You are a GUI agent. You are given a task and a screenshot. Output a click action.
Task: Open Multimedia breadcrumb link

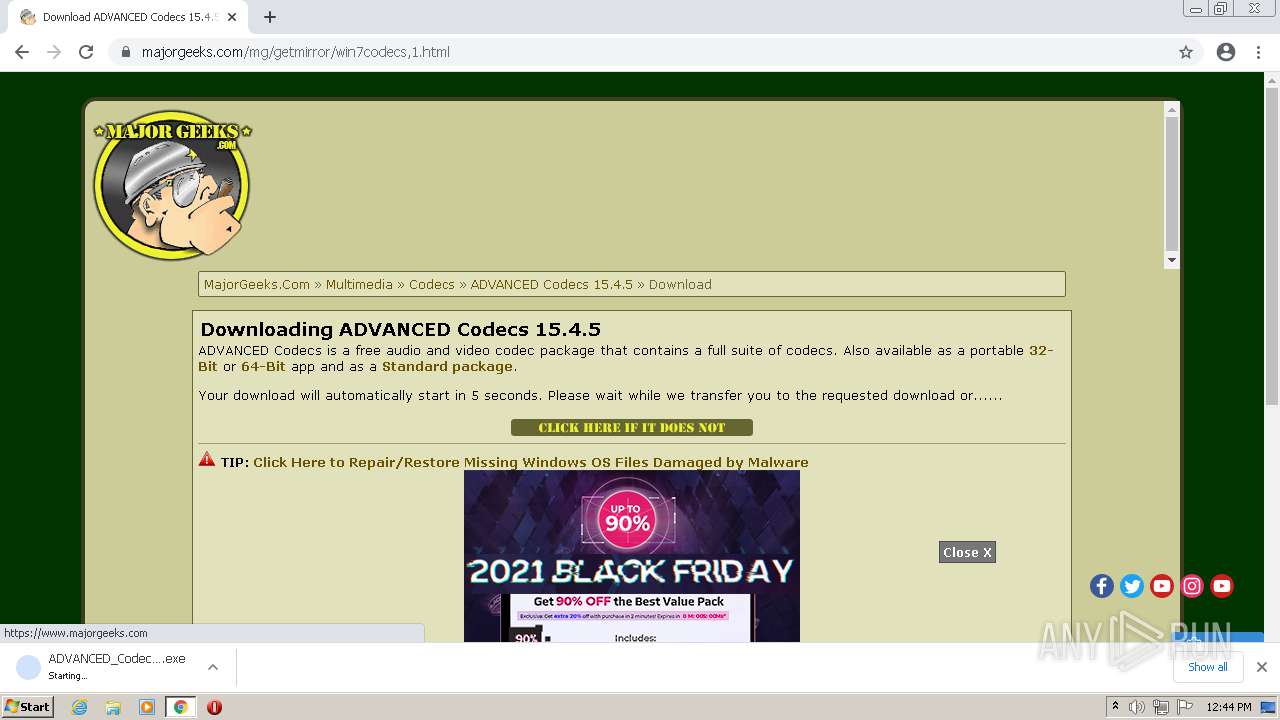pyautogui.click(x=359, y=285)
